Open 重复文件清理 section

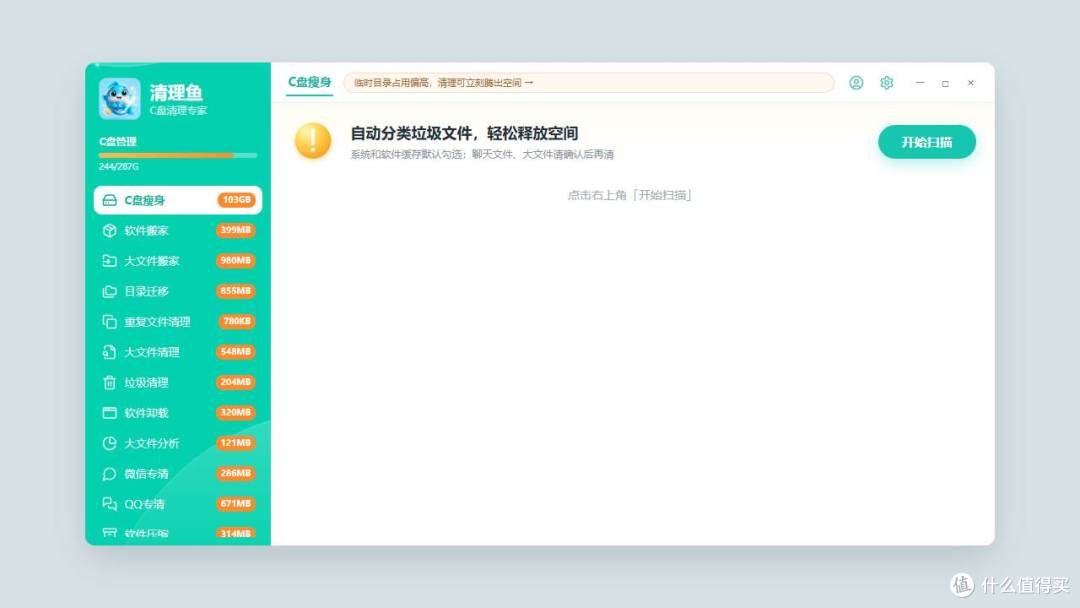coord(178,322)
